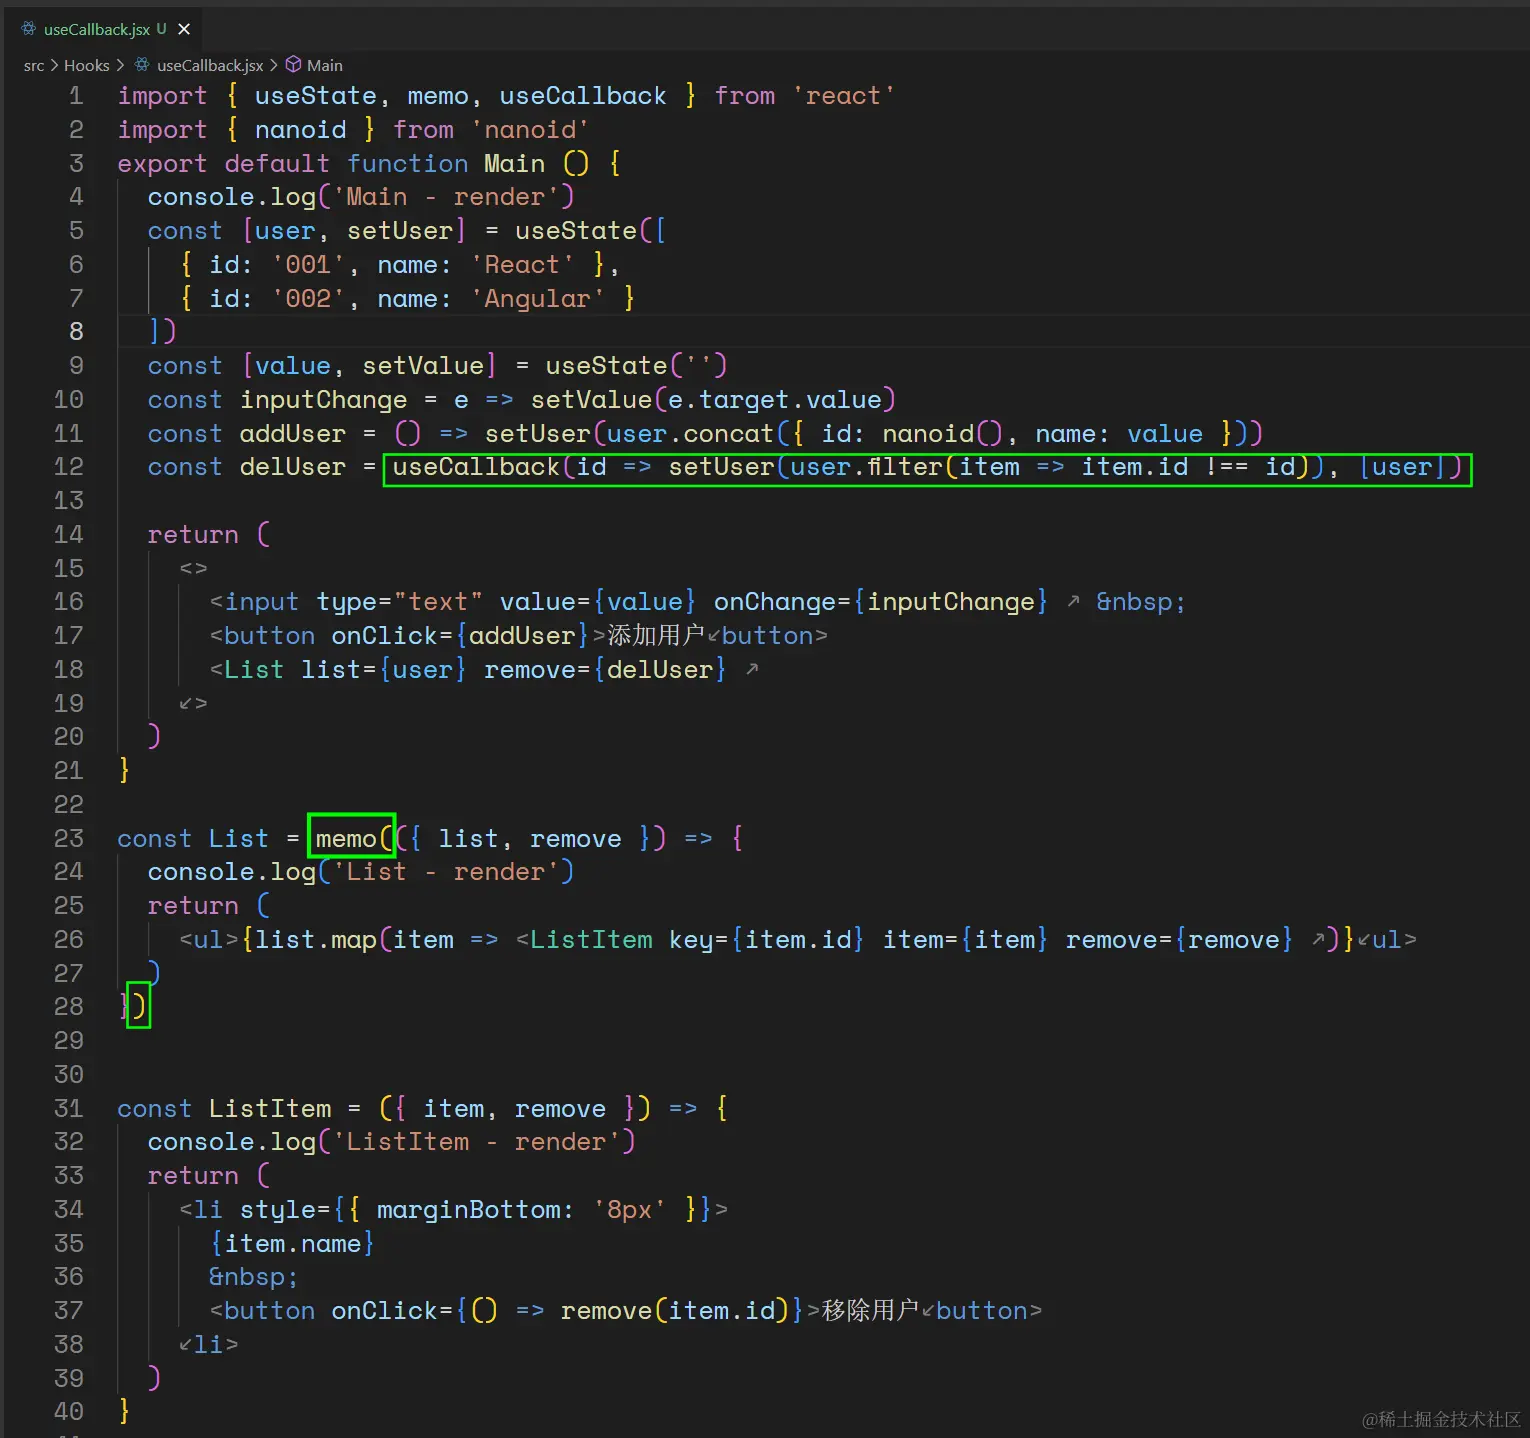Click 'onClick={addUser}' on line 17

pos(460,636)
